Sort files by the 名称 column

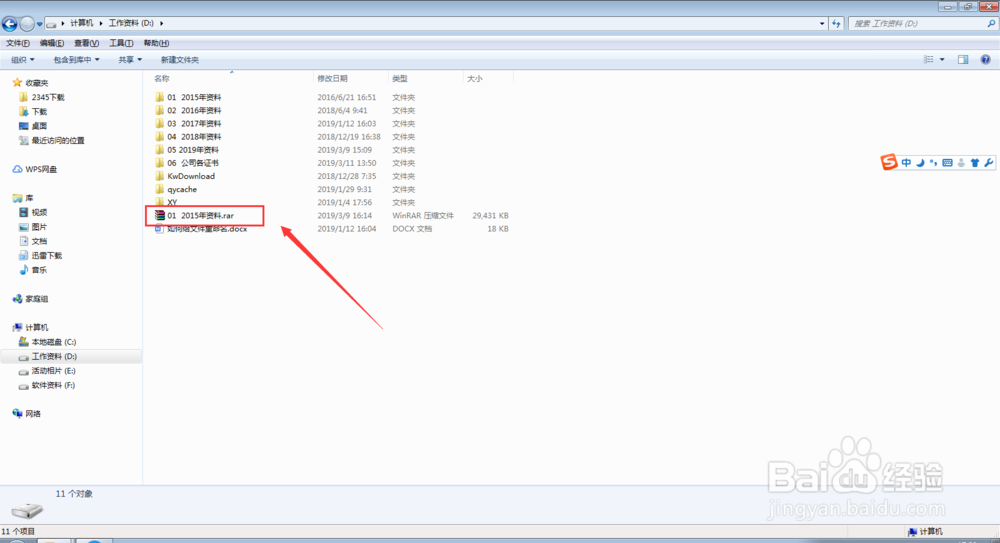[x=162, y=78]
